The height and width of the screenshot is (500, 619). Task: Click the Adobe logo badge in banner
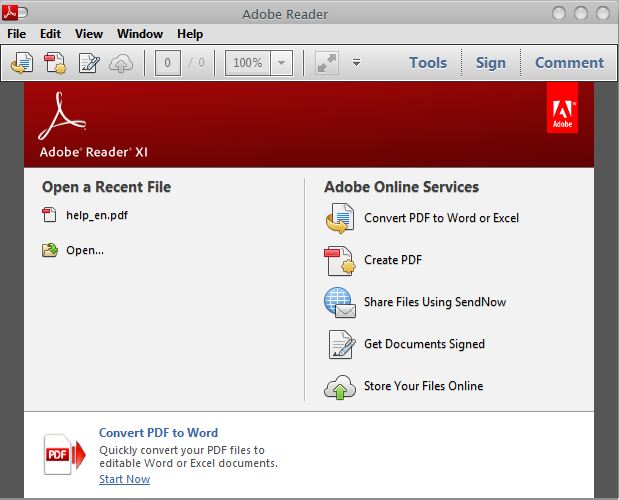(562, 108)
